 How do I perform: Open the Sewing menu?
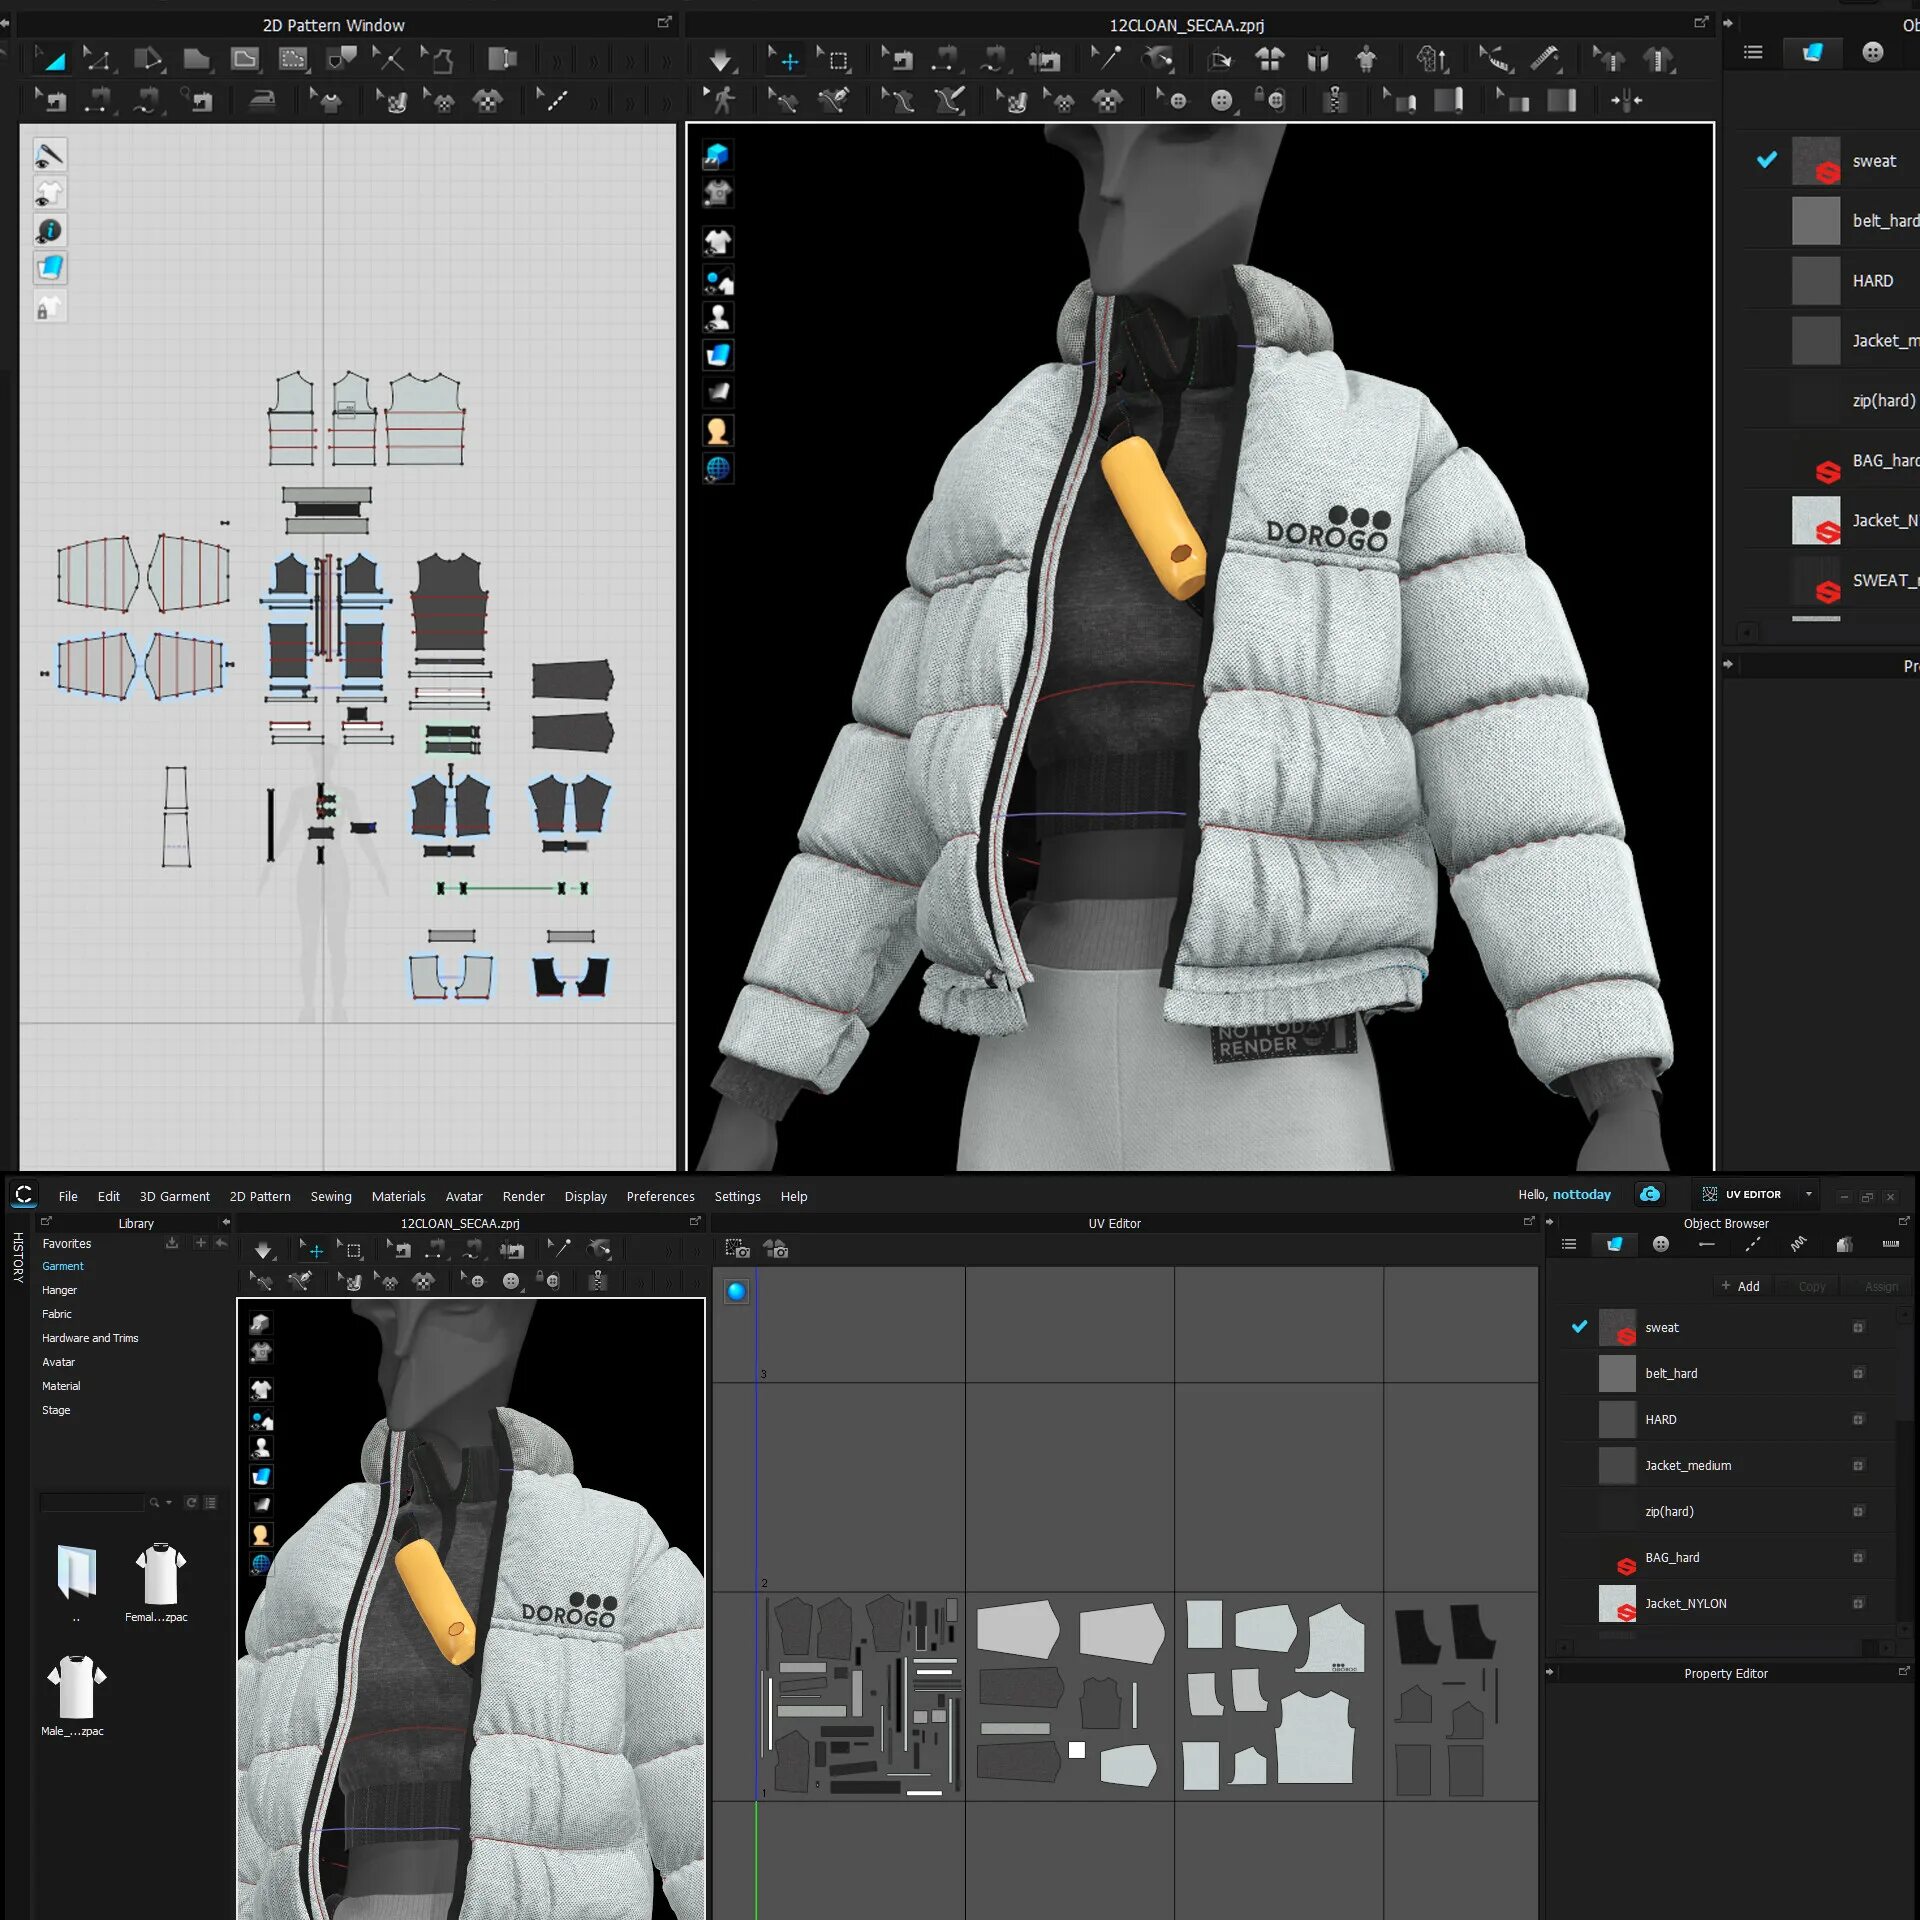tap(330, 1196)
